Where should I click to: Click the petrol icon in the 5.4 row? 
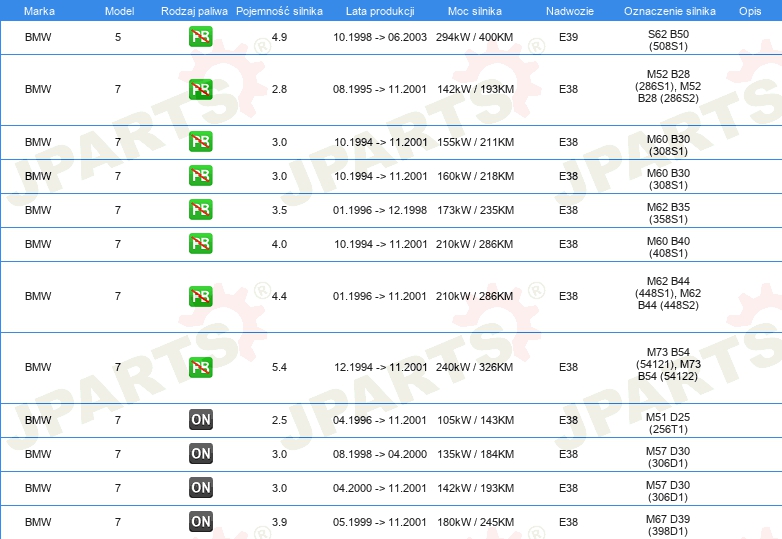coord(200,367)
